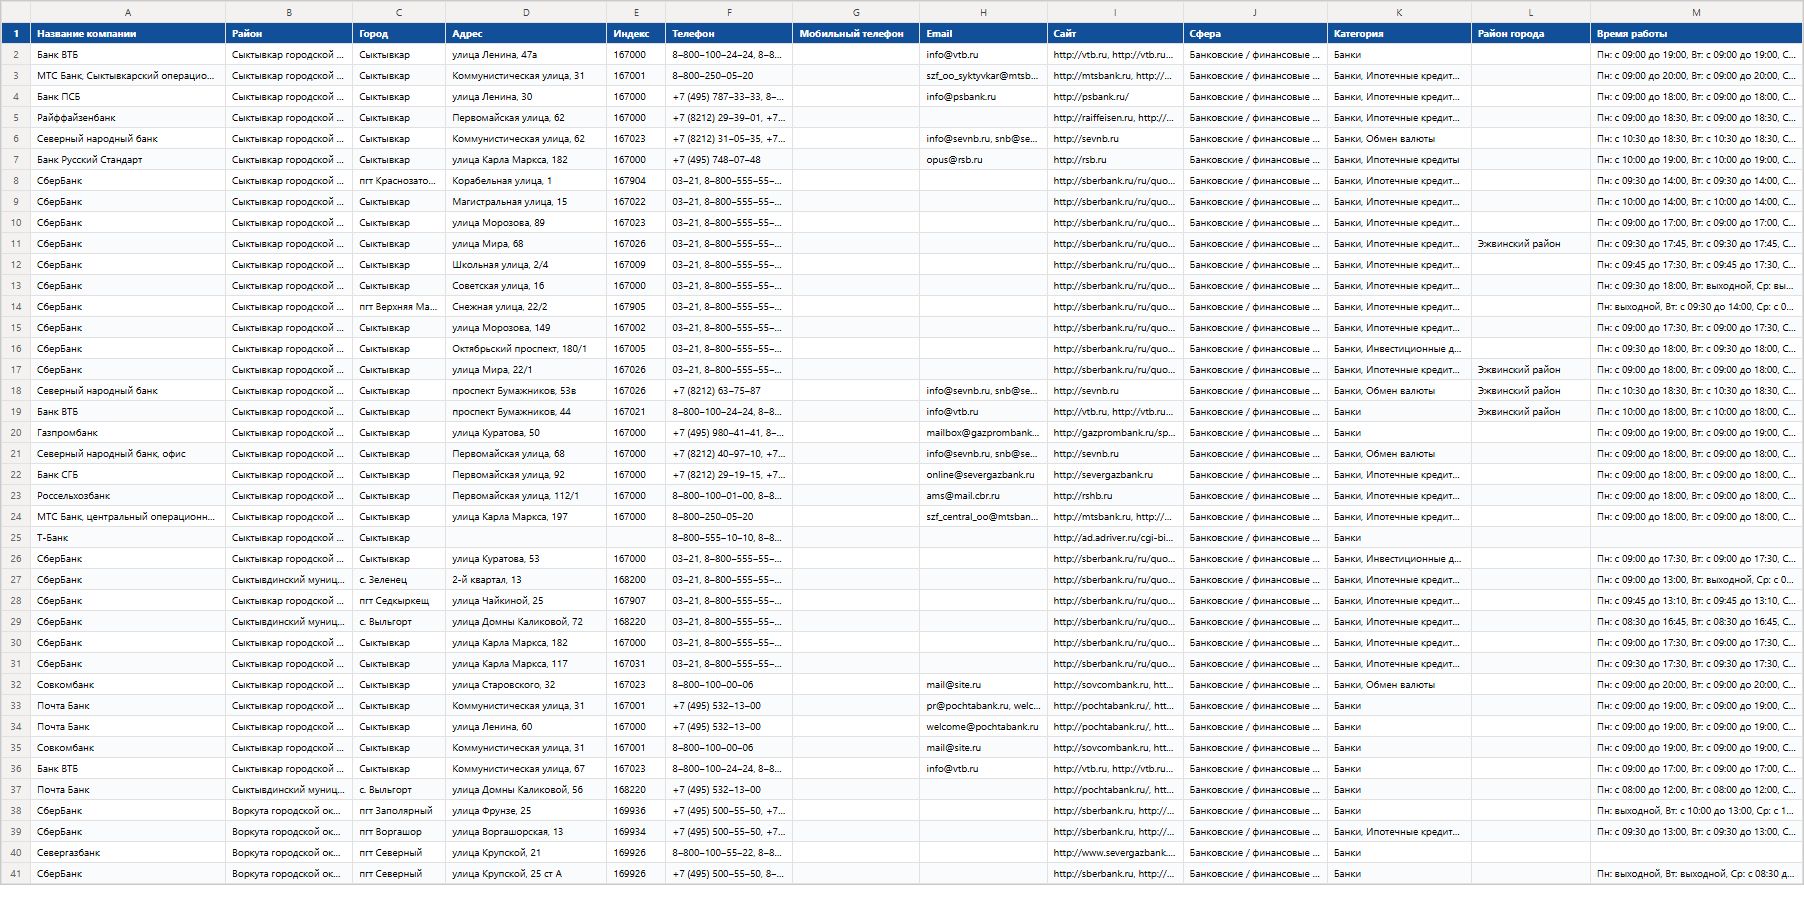This screenshot has height=902, width=1804.
Task: Select address 'улица Фрунзе, 25'
Action: 526,811
